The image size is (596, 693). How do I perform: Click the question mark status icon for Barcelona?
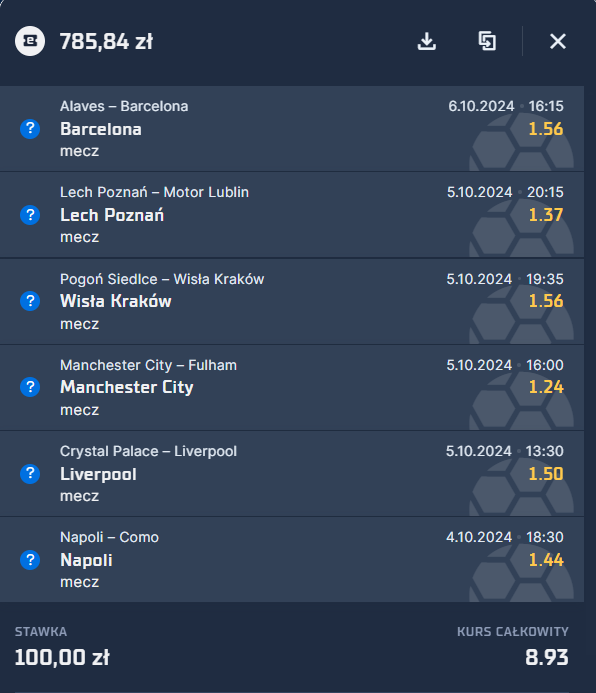[30, 129]
